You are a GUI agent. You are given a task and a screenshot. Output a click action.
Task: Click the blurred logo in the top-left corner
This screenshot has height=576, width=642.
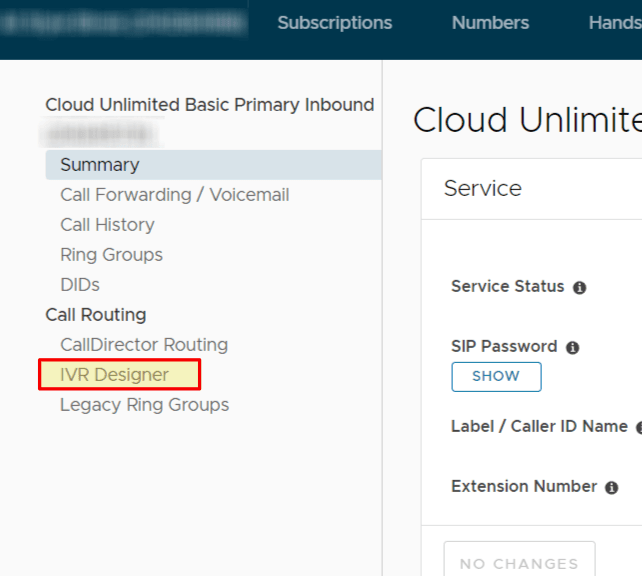click(x=125, y=23)
